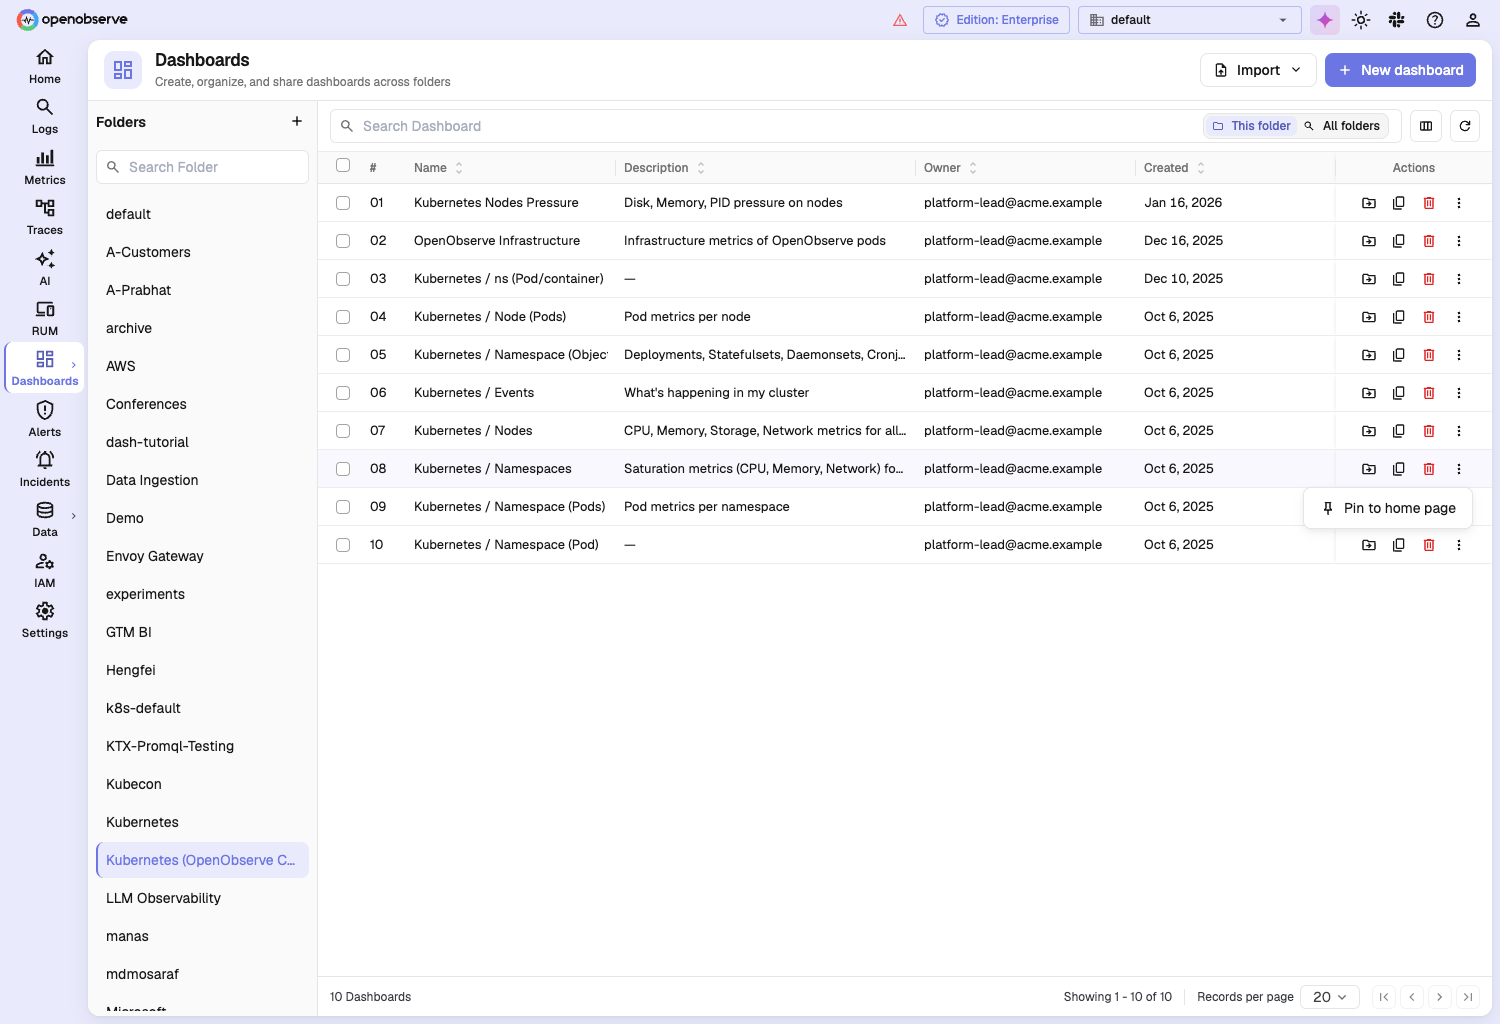
Task: Add a new folder with plus icon
Action: click(297, 121)
